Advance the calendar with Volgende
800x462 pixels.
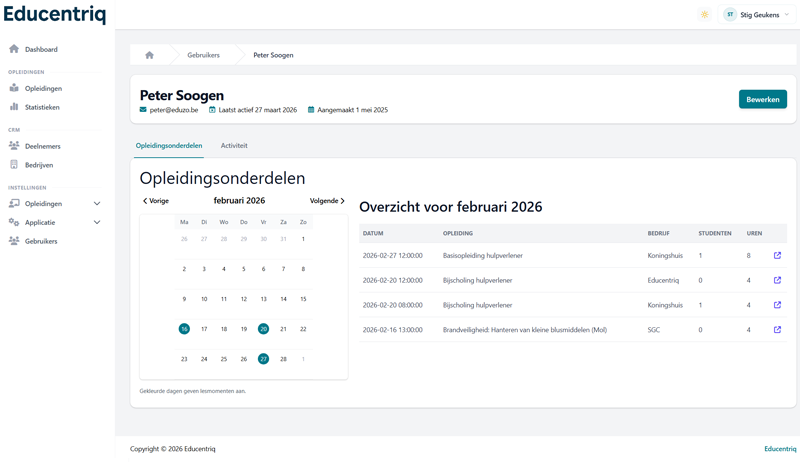click(x=327, y=201)
